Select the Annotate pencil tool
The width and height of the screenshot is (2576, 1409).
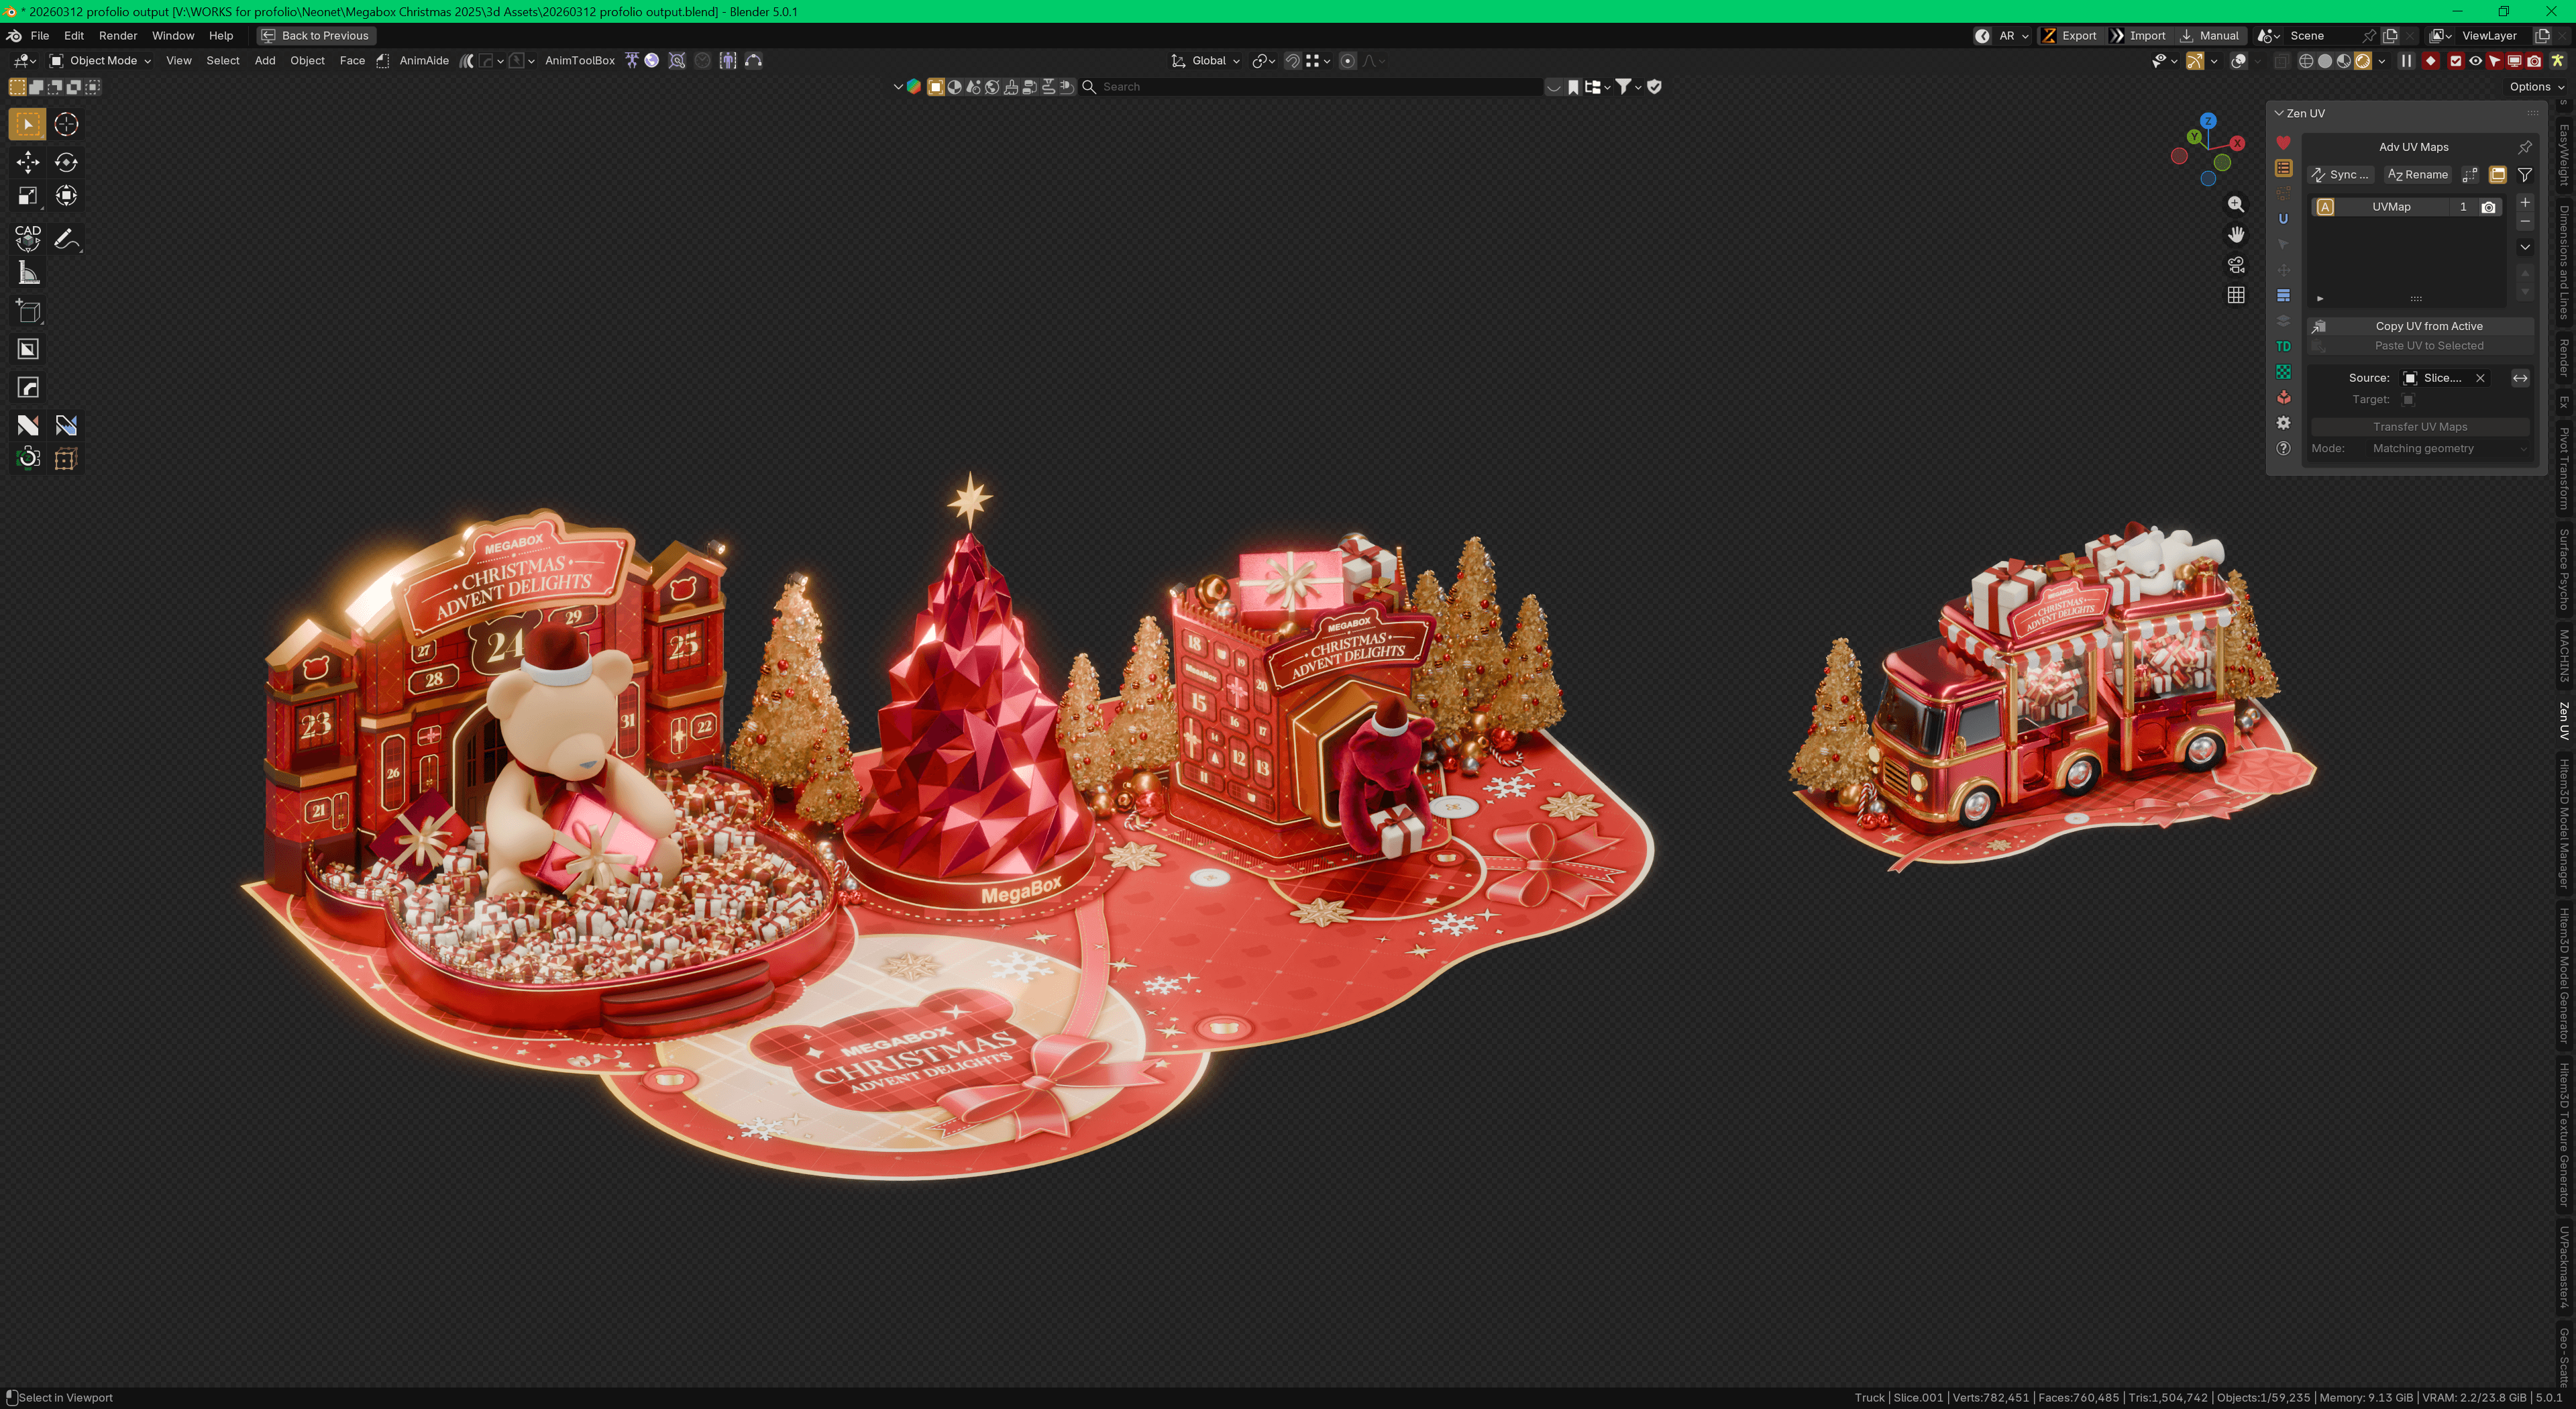click(66, 239)
